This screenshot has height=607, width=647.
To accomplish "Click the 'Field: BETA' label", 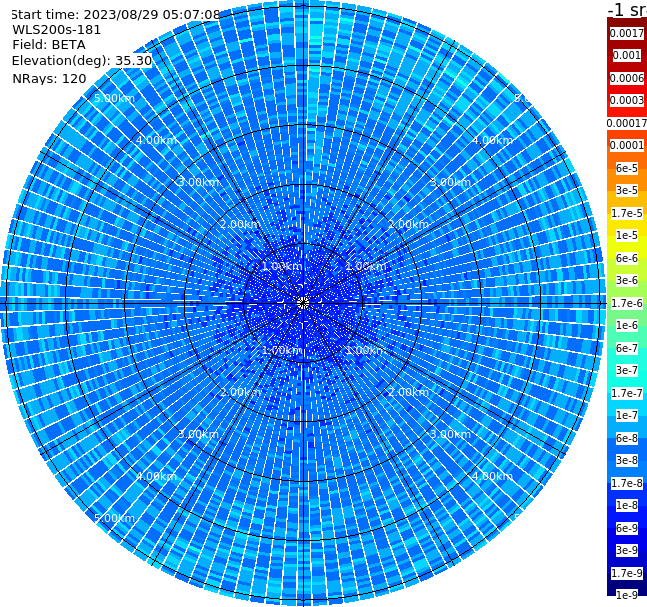I will pos(49,45).
